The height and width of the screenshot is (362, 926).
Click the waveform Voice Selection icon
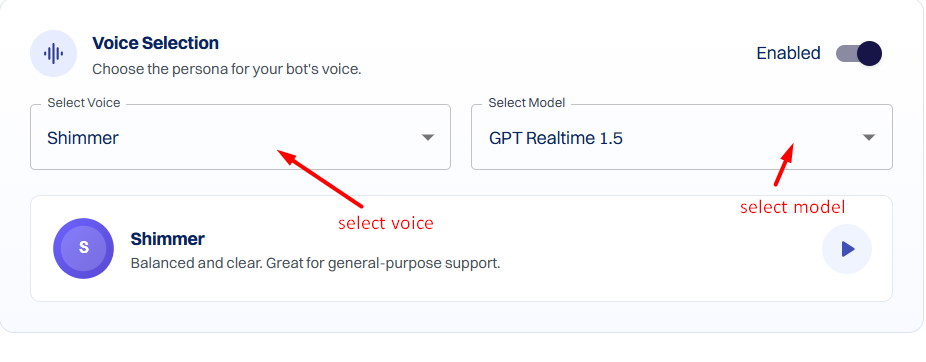click(53, 54)
